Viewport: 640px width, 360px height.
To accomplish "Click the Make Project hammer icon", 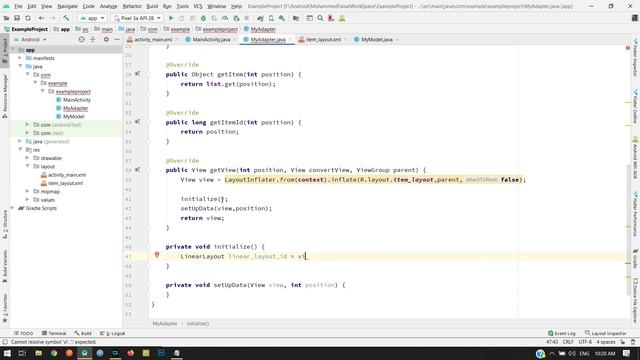I will 66,18.
